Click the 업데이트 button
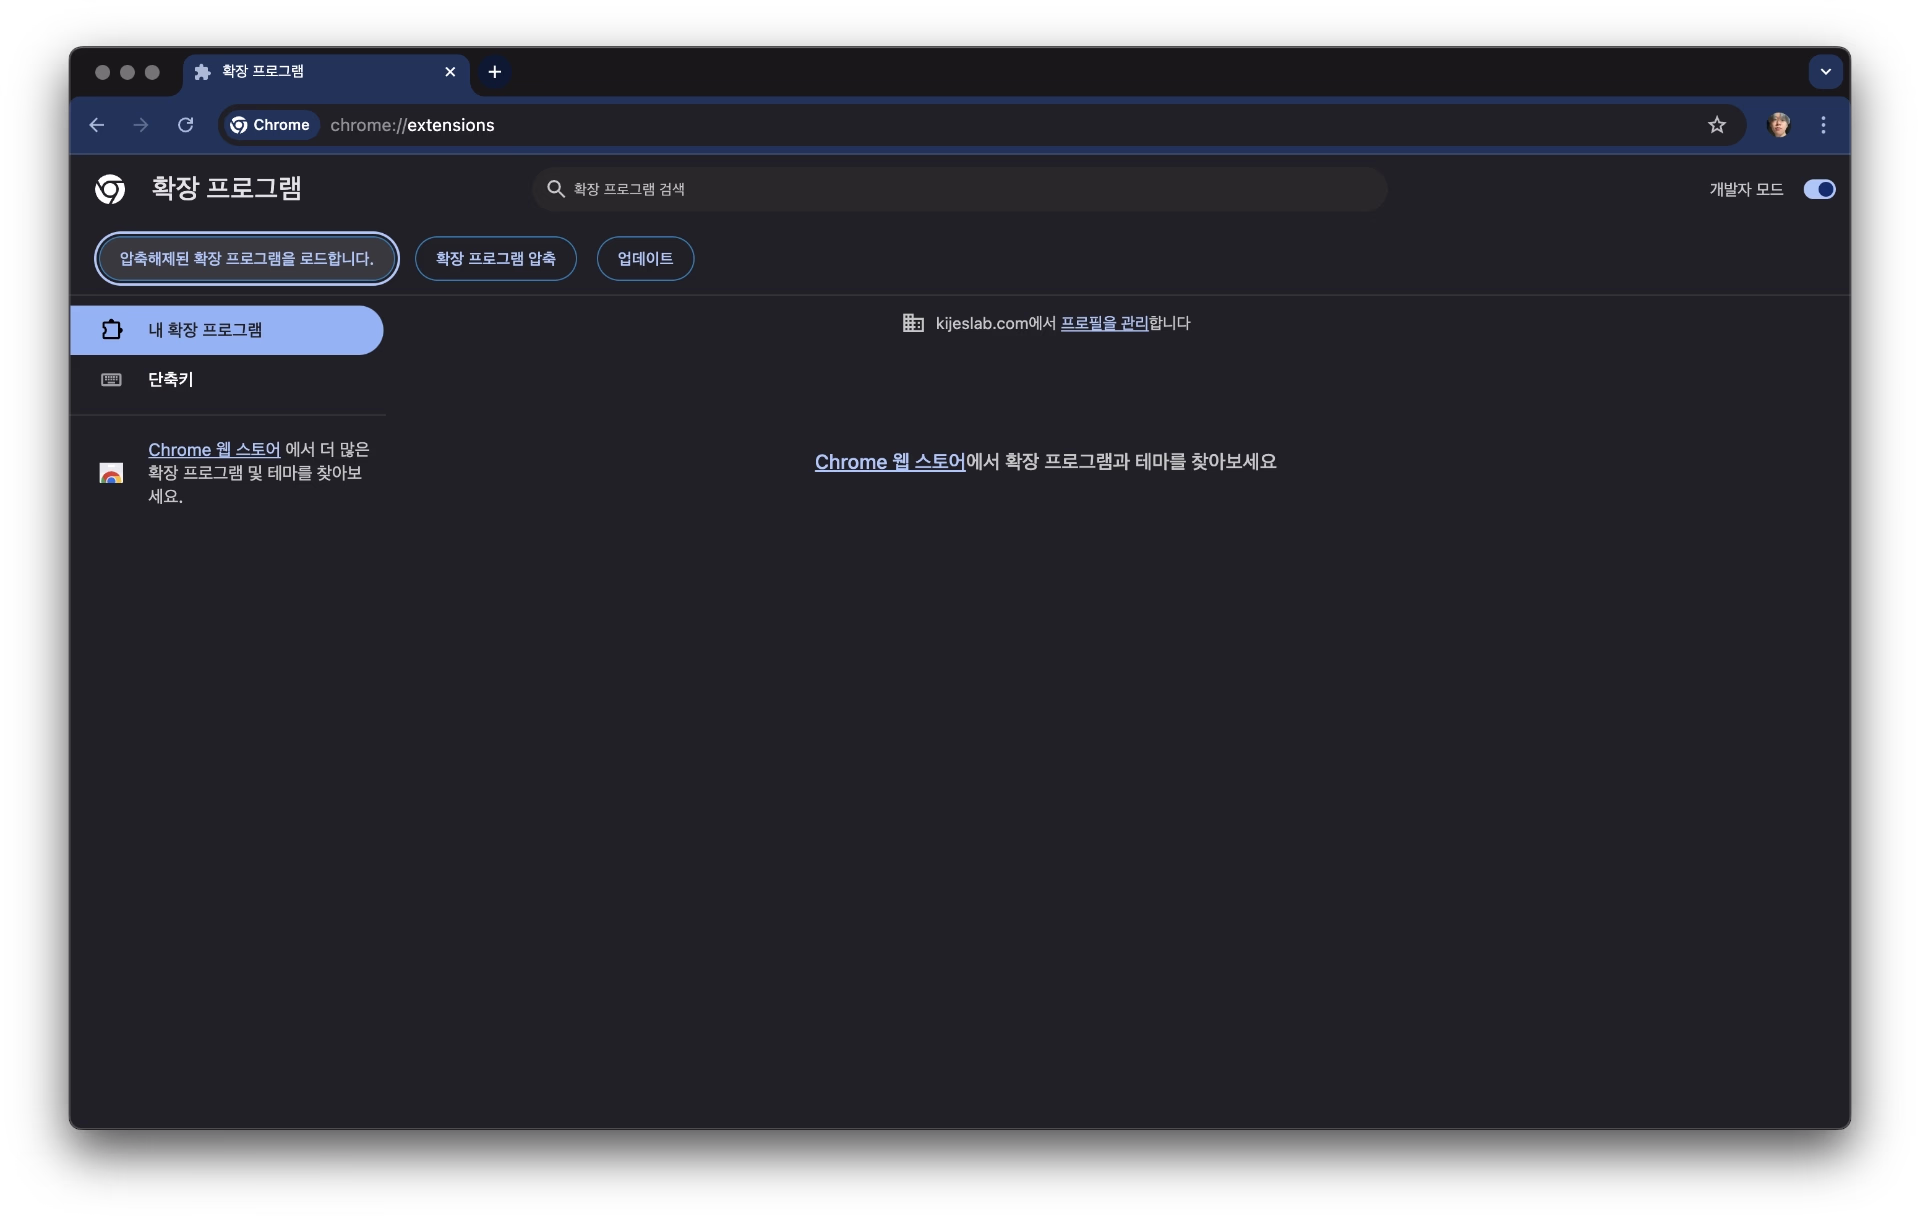The height and width of the screenshot is (1221, 1920). pos(644,258)
